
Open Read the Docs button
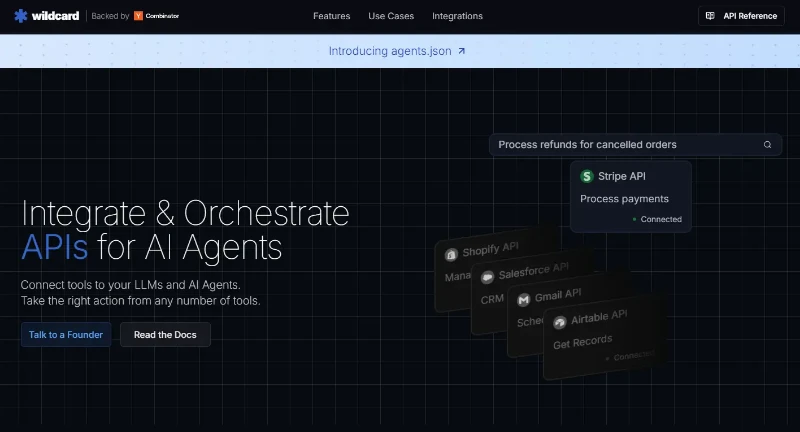click(x=165, y=335)
